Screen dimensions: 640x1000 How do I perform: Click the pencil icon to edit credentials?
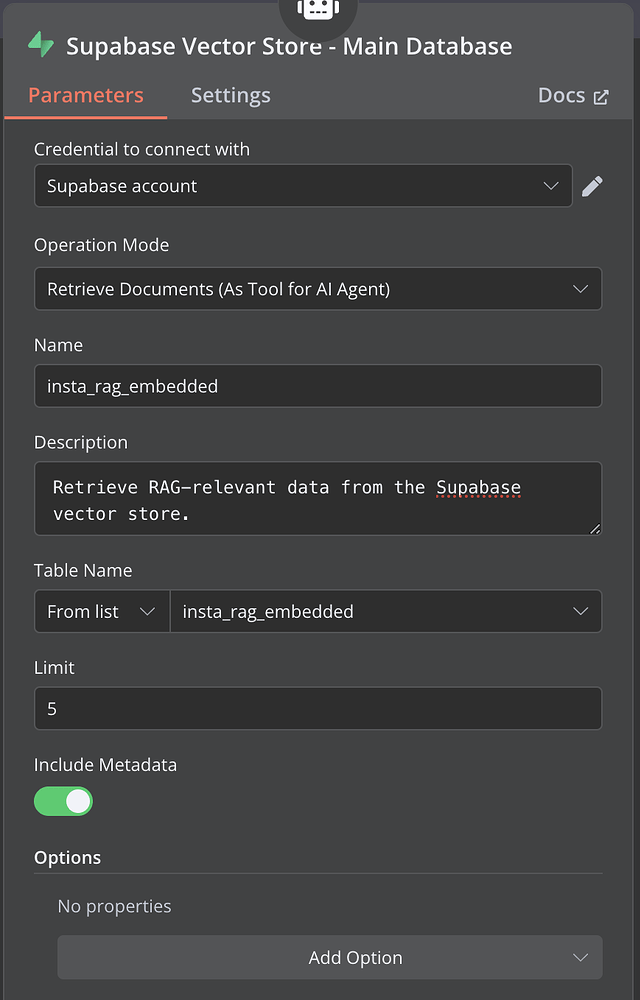click(x=592, y=185)
